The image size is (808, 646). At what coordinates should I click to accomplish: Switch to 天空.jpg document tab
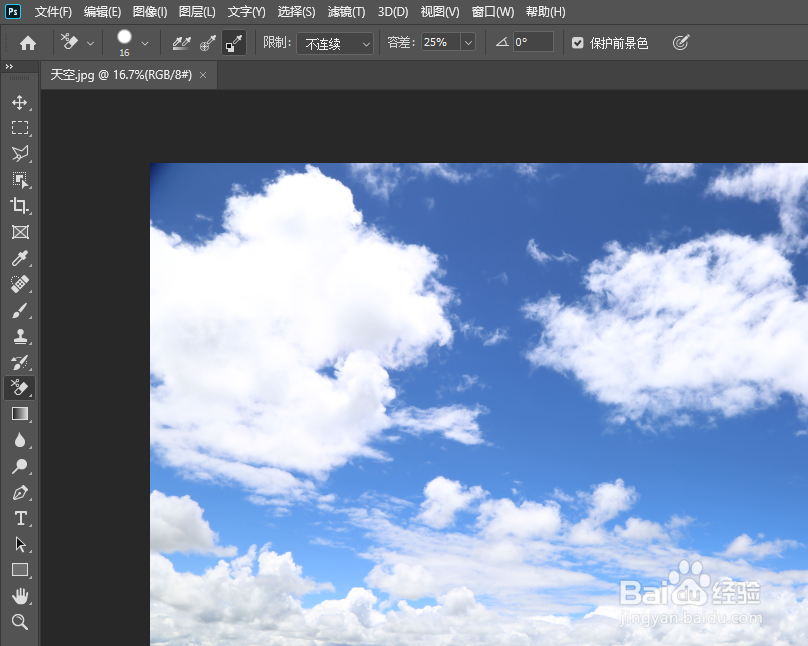[x=121, y=75]
